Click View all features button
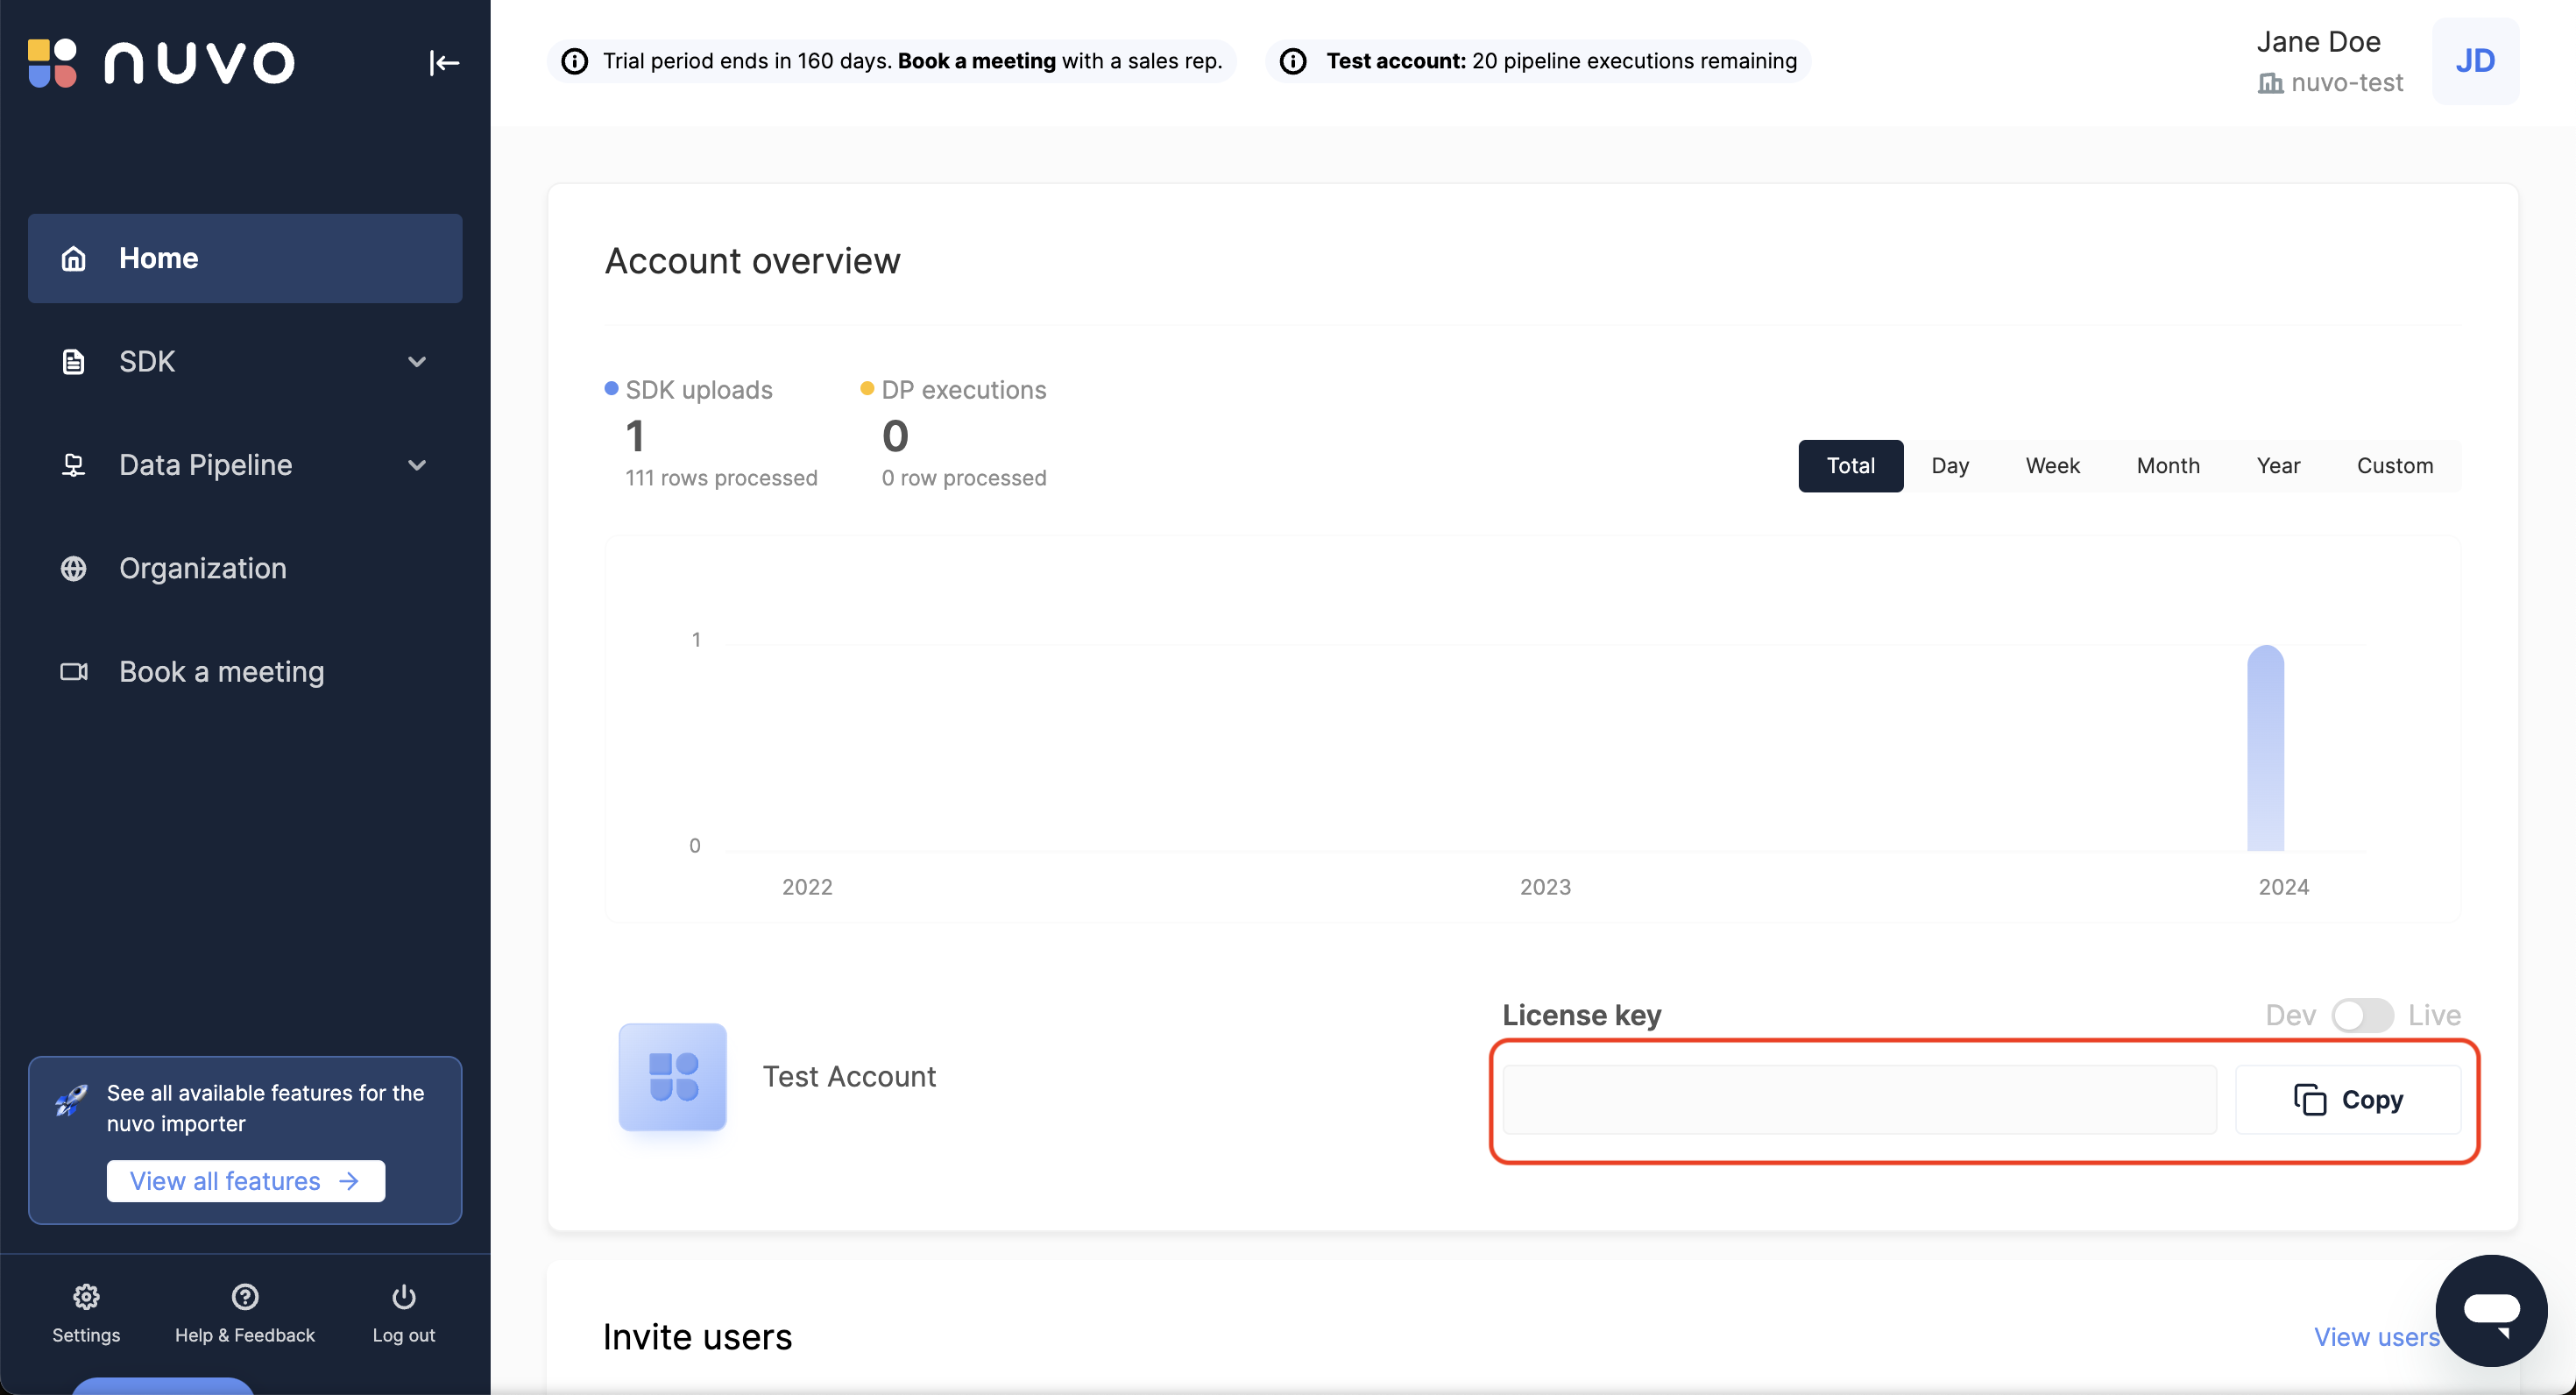The image size is (2576, 1395). click(245, 1179)
